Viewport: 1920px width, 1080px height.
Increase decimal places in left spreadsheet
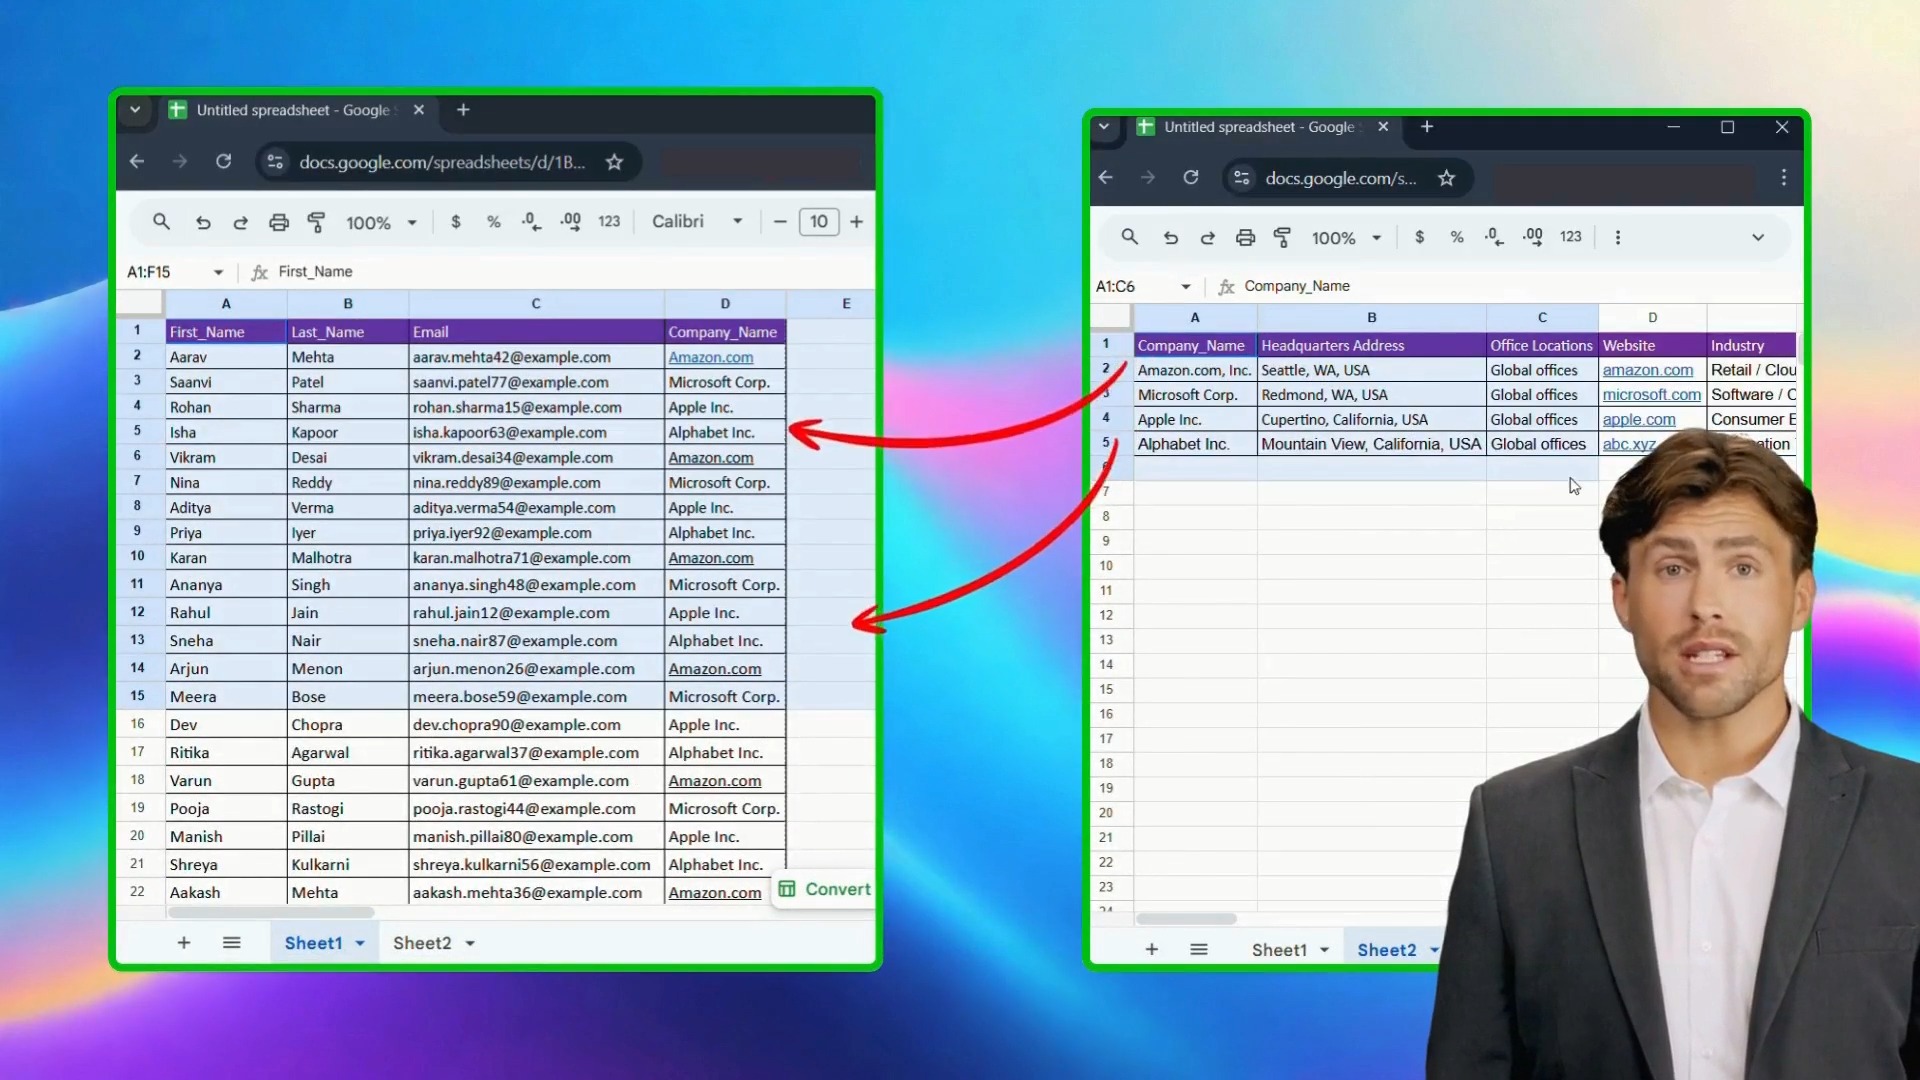click(x=570, y=222)
